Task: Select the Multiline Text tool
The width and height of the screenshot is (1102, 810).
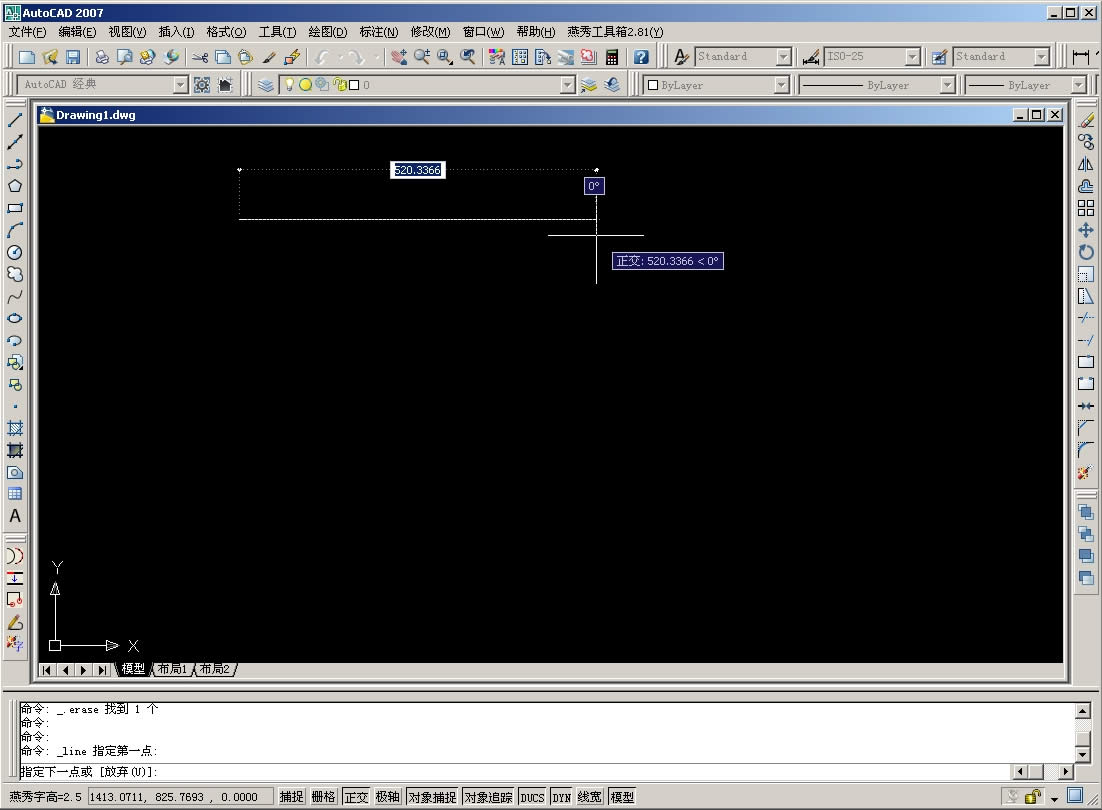Action: click(x=15, y=516)
